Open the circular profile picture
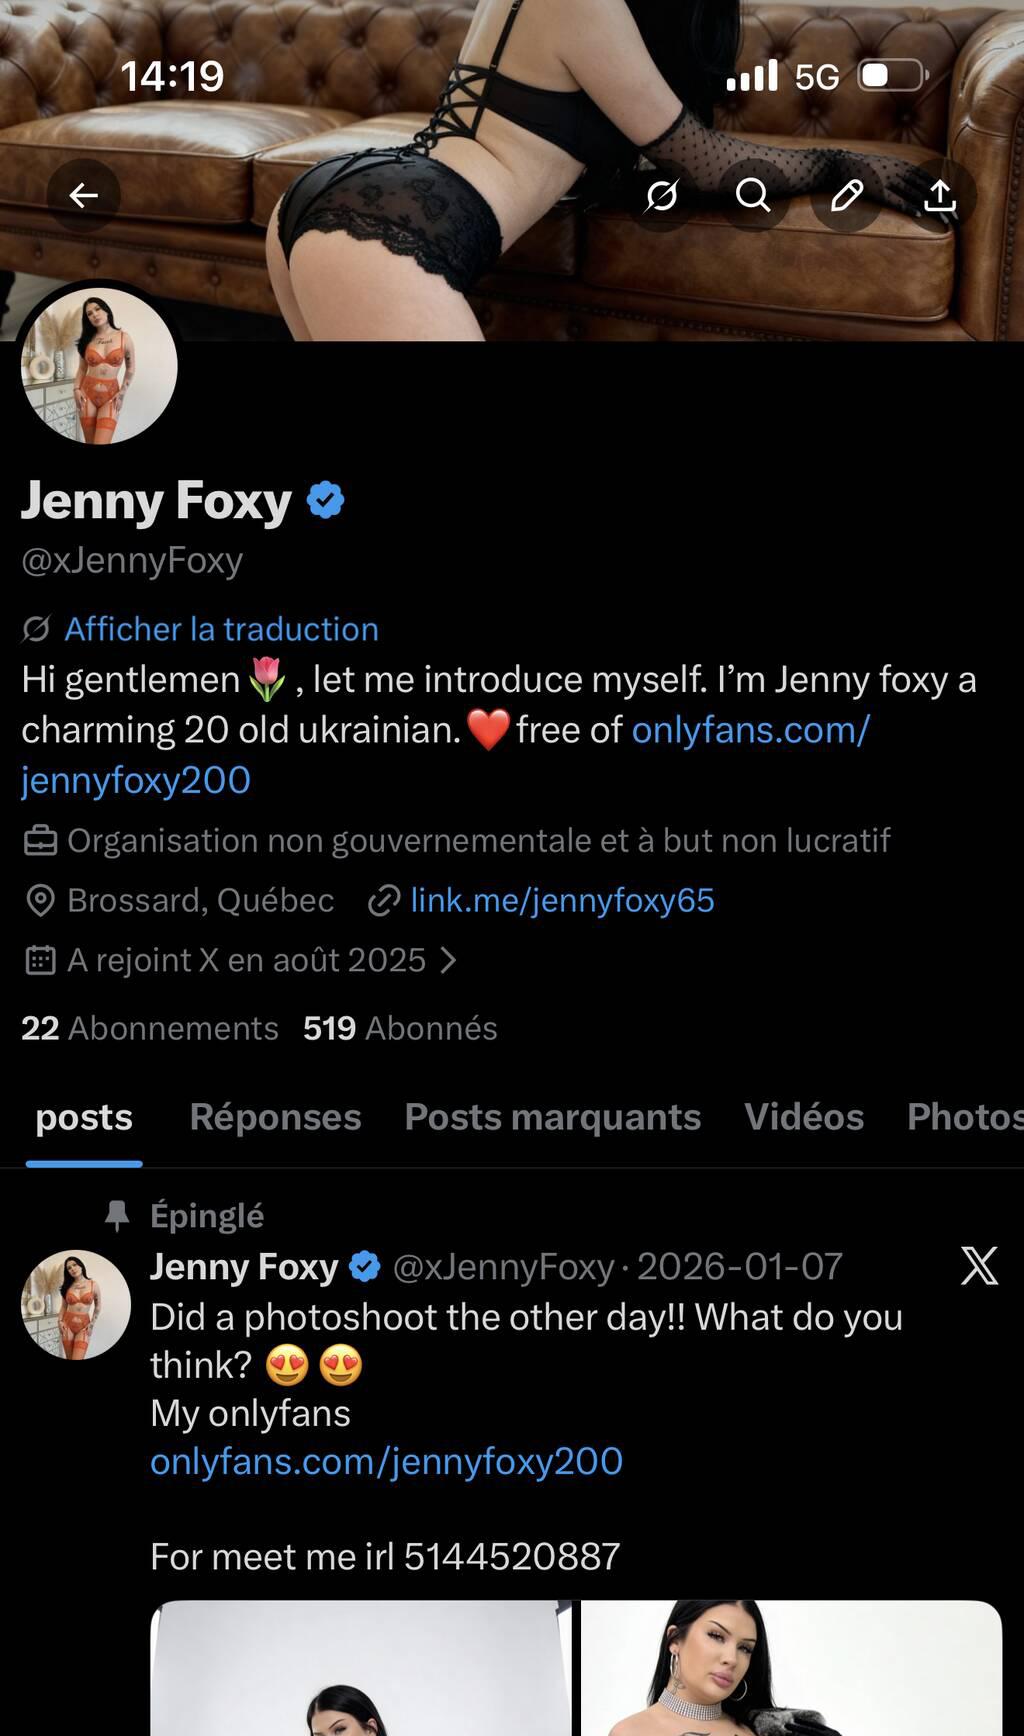This screenshot has height=1736, width=1024. click(x=99, y=365)
